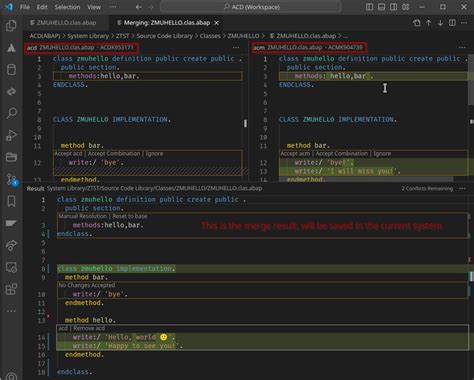
Task: Click the VS Code logo in title bar
Action: tap(9, 7)
